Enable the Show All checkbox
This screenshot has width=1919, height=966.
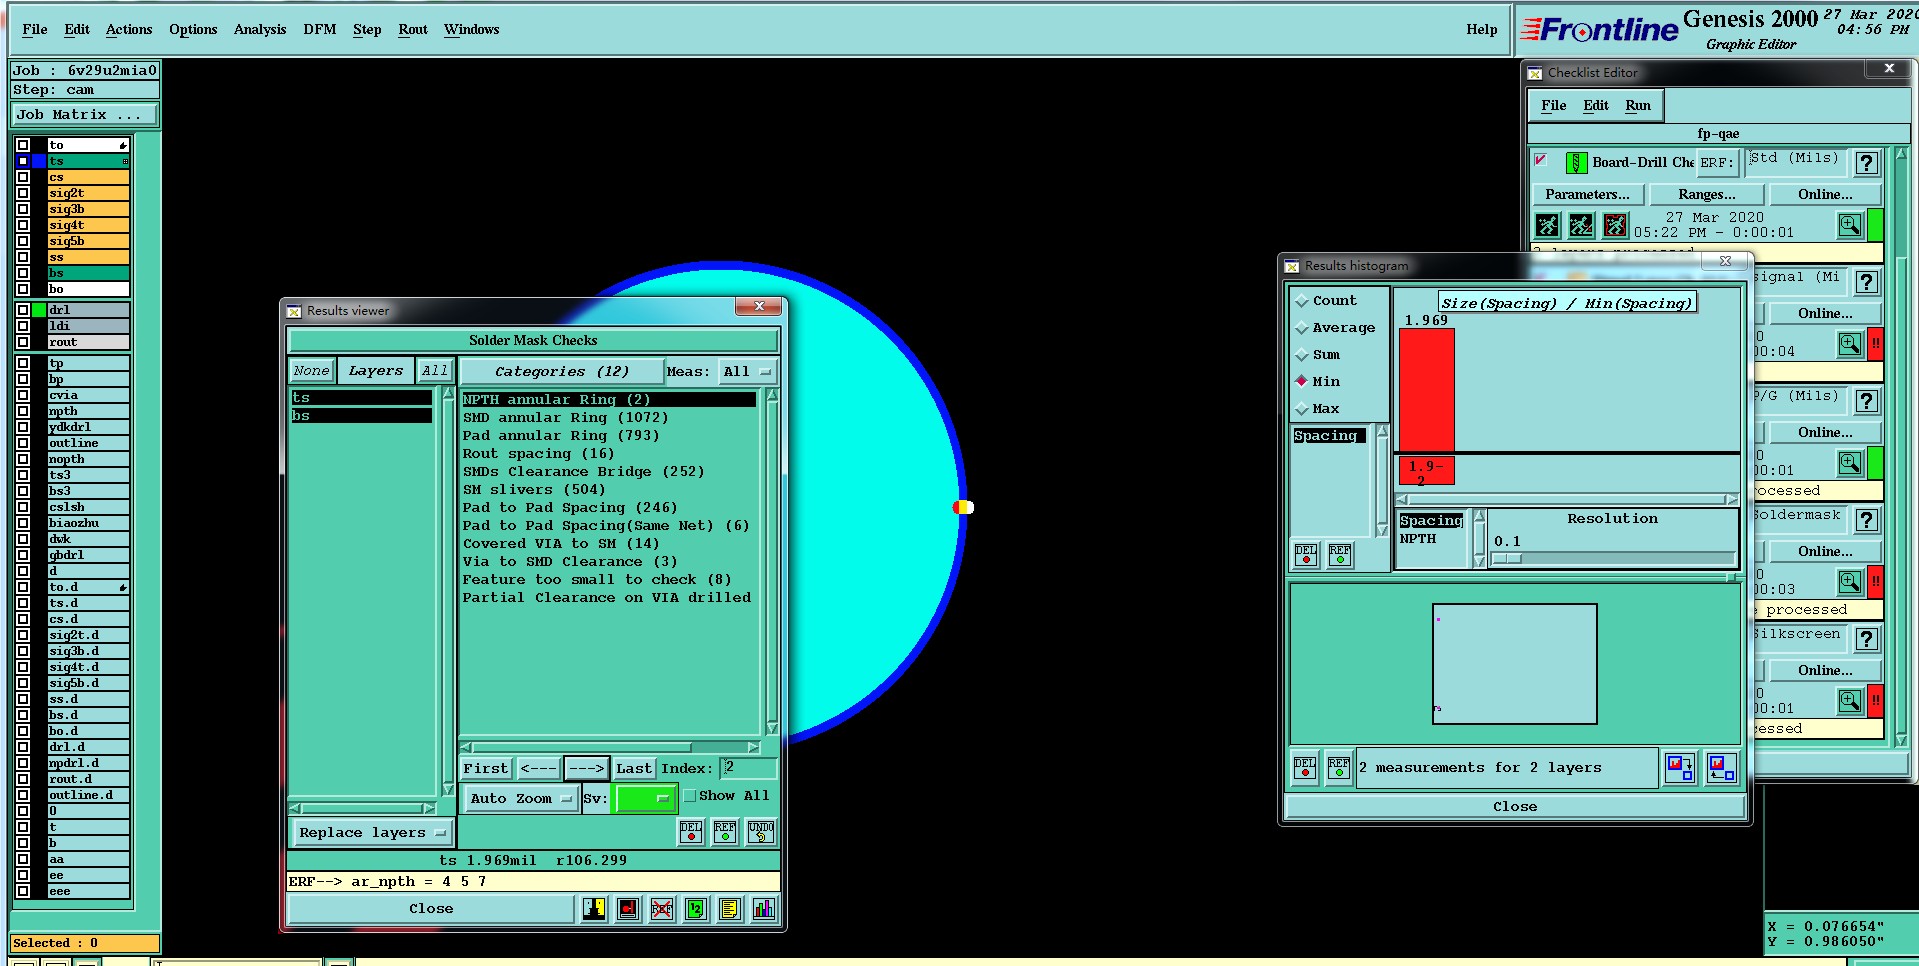pos(690,796)
